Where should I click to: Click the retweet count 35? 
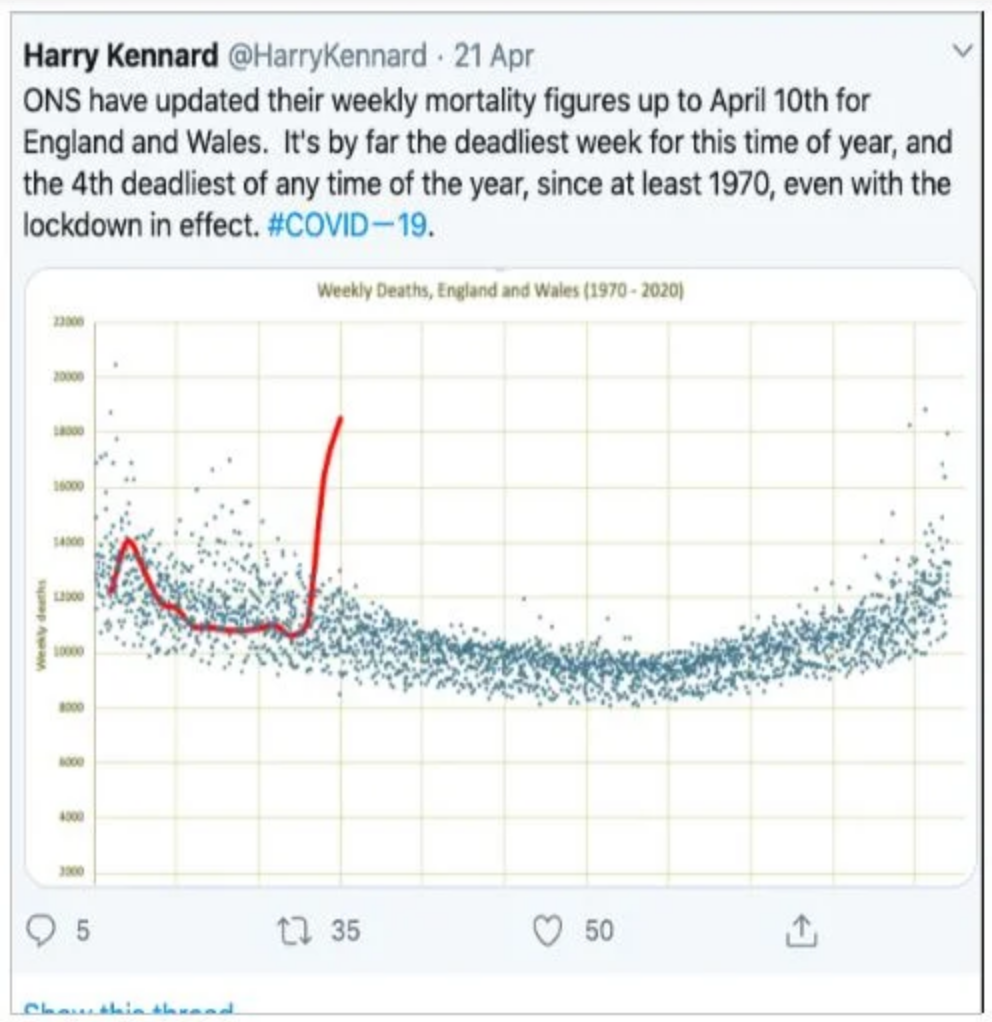point(345,931)
